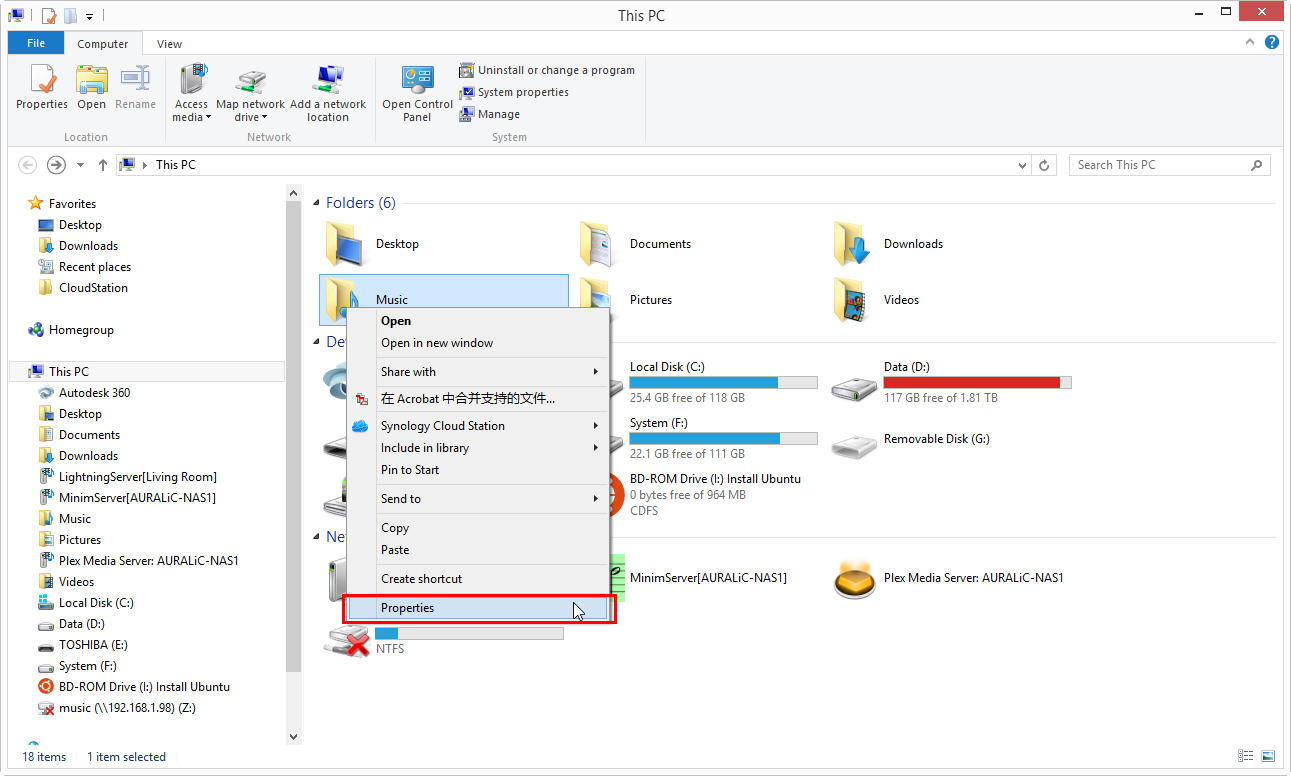Click the Back navigation arrow
This screenshot has height=776, width=1291.
[x=28, y=165]
